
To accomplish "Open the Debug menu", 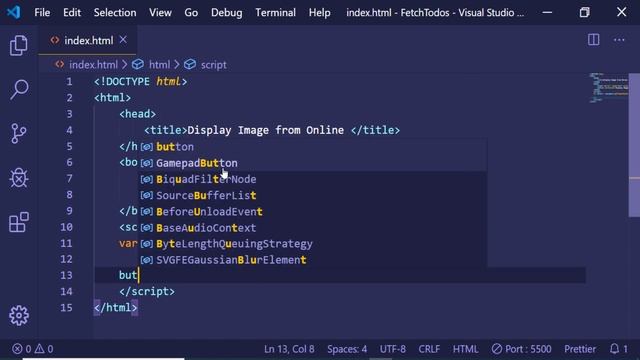I will coord(227,13).
